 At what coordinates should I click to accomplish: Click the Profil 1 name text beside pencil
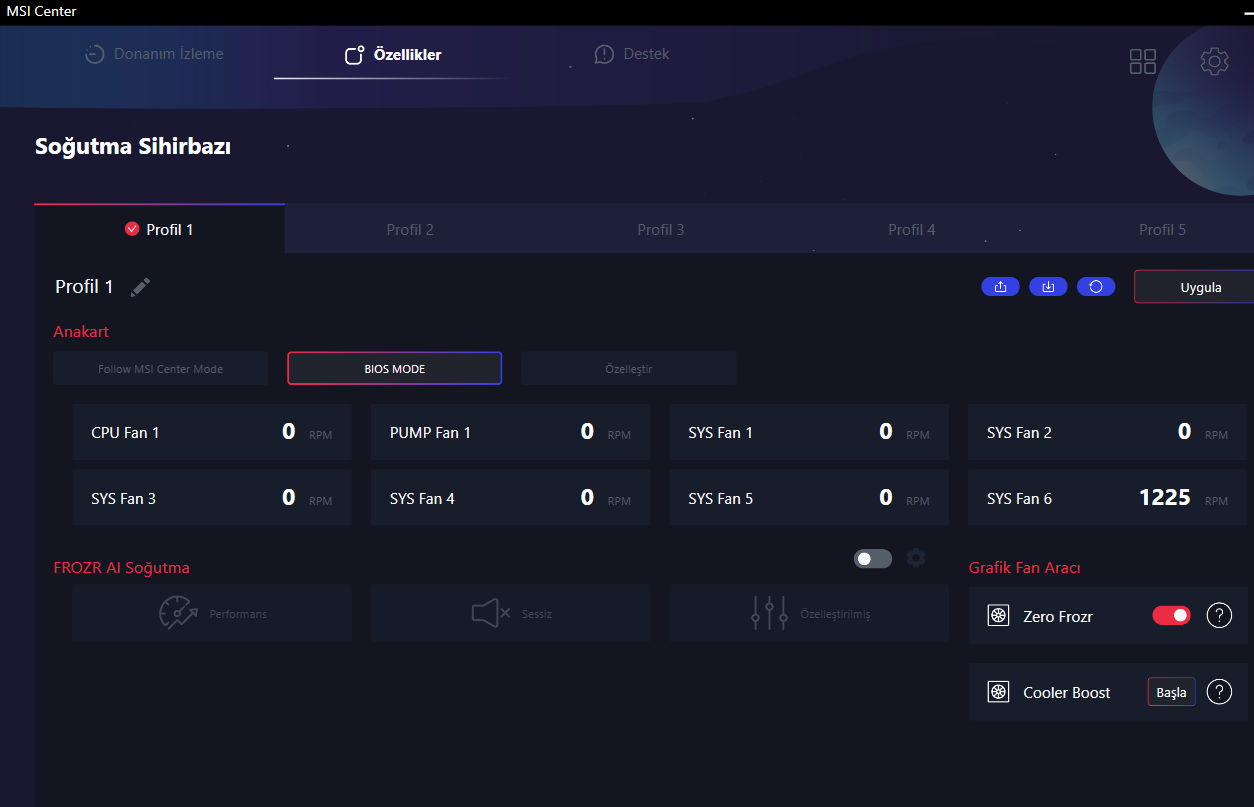point(84,287)
